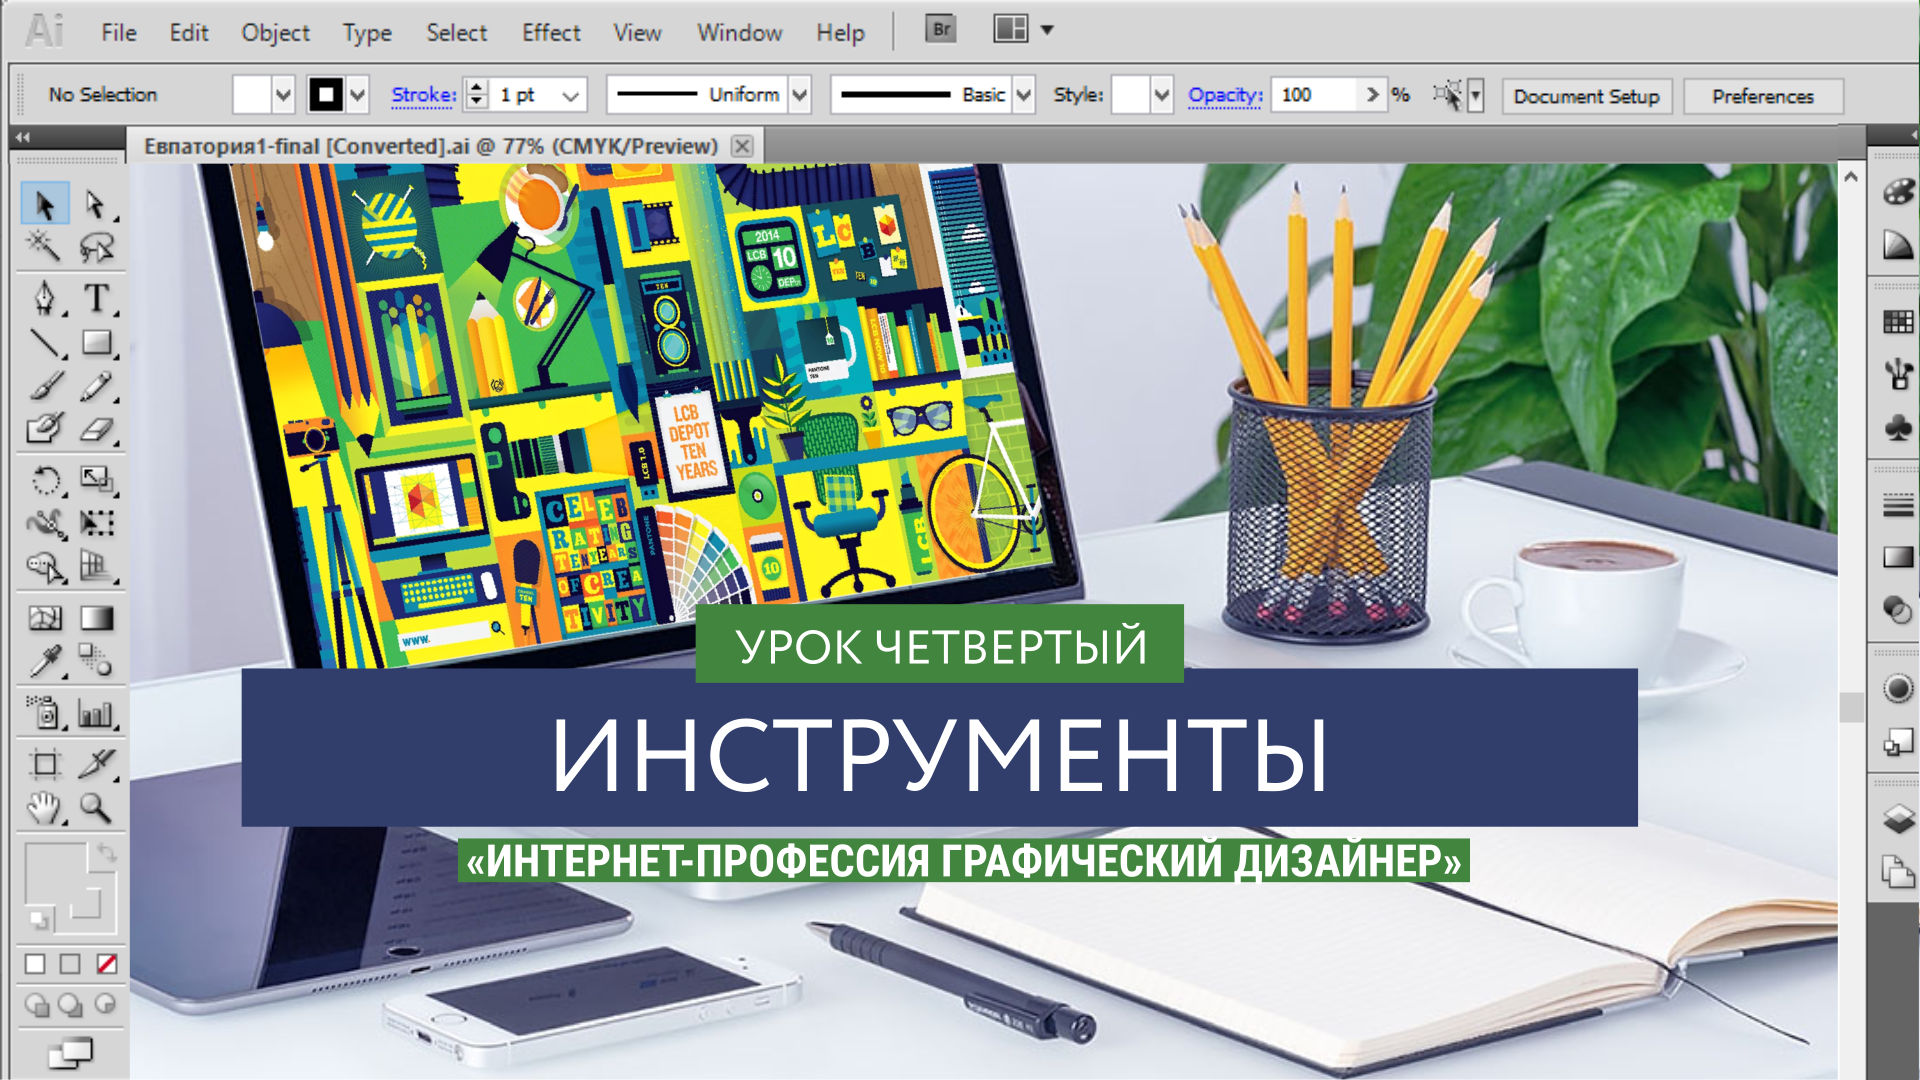Activate the Pen tool
The height and width of the screenshot is (1080, 1920).
pos(44,297)
